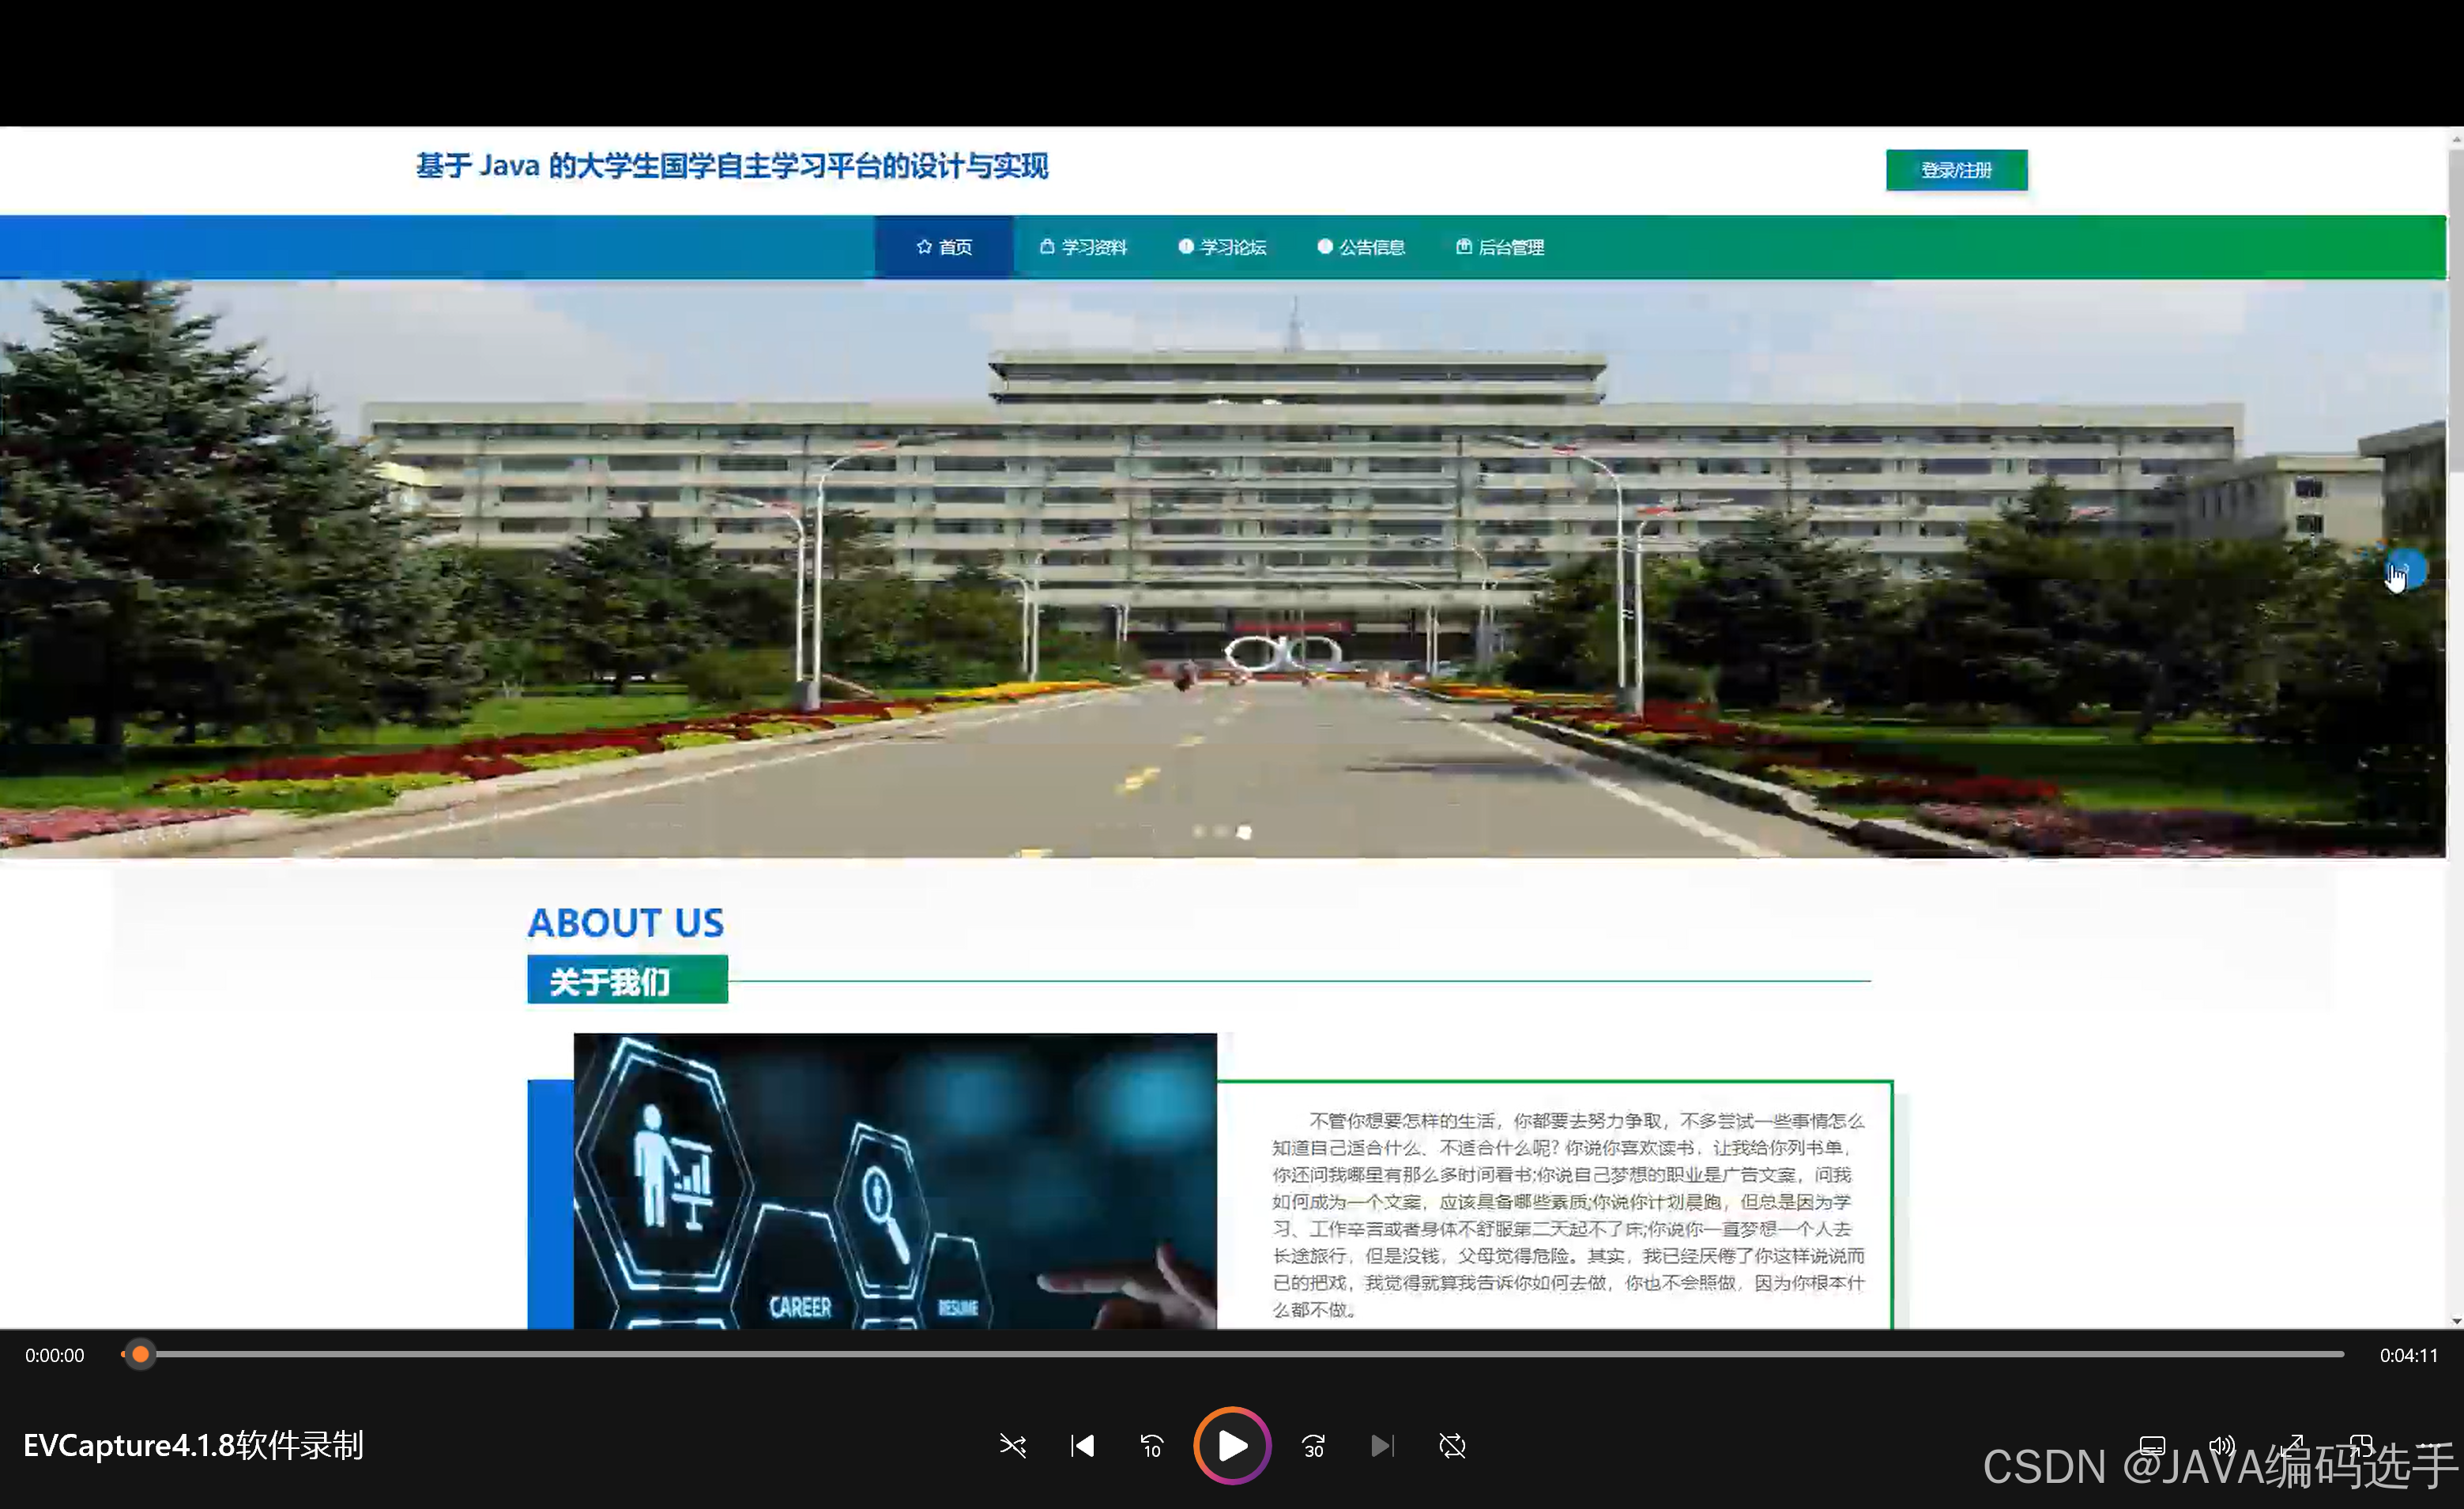Show the previous carousel slide with the left arrow
Screen dimensions: 2464x1509
[37, 569]
